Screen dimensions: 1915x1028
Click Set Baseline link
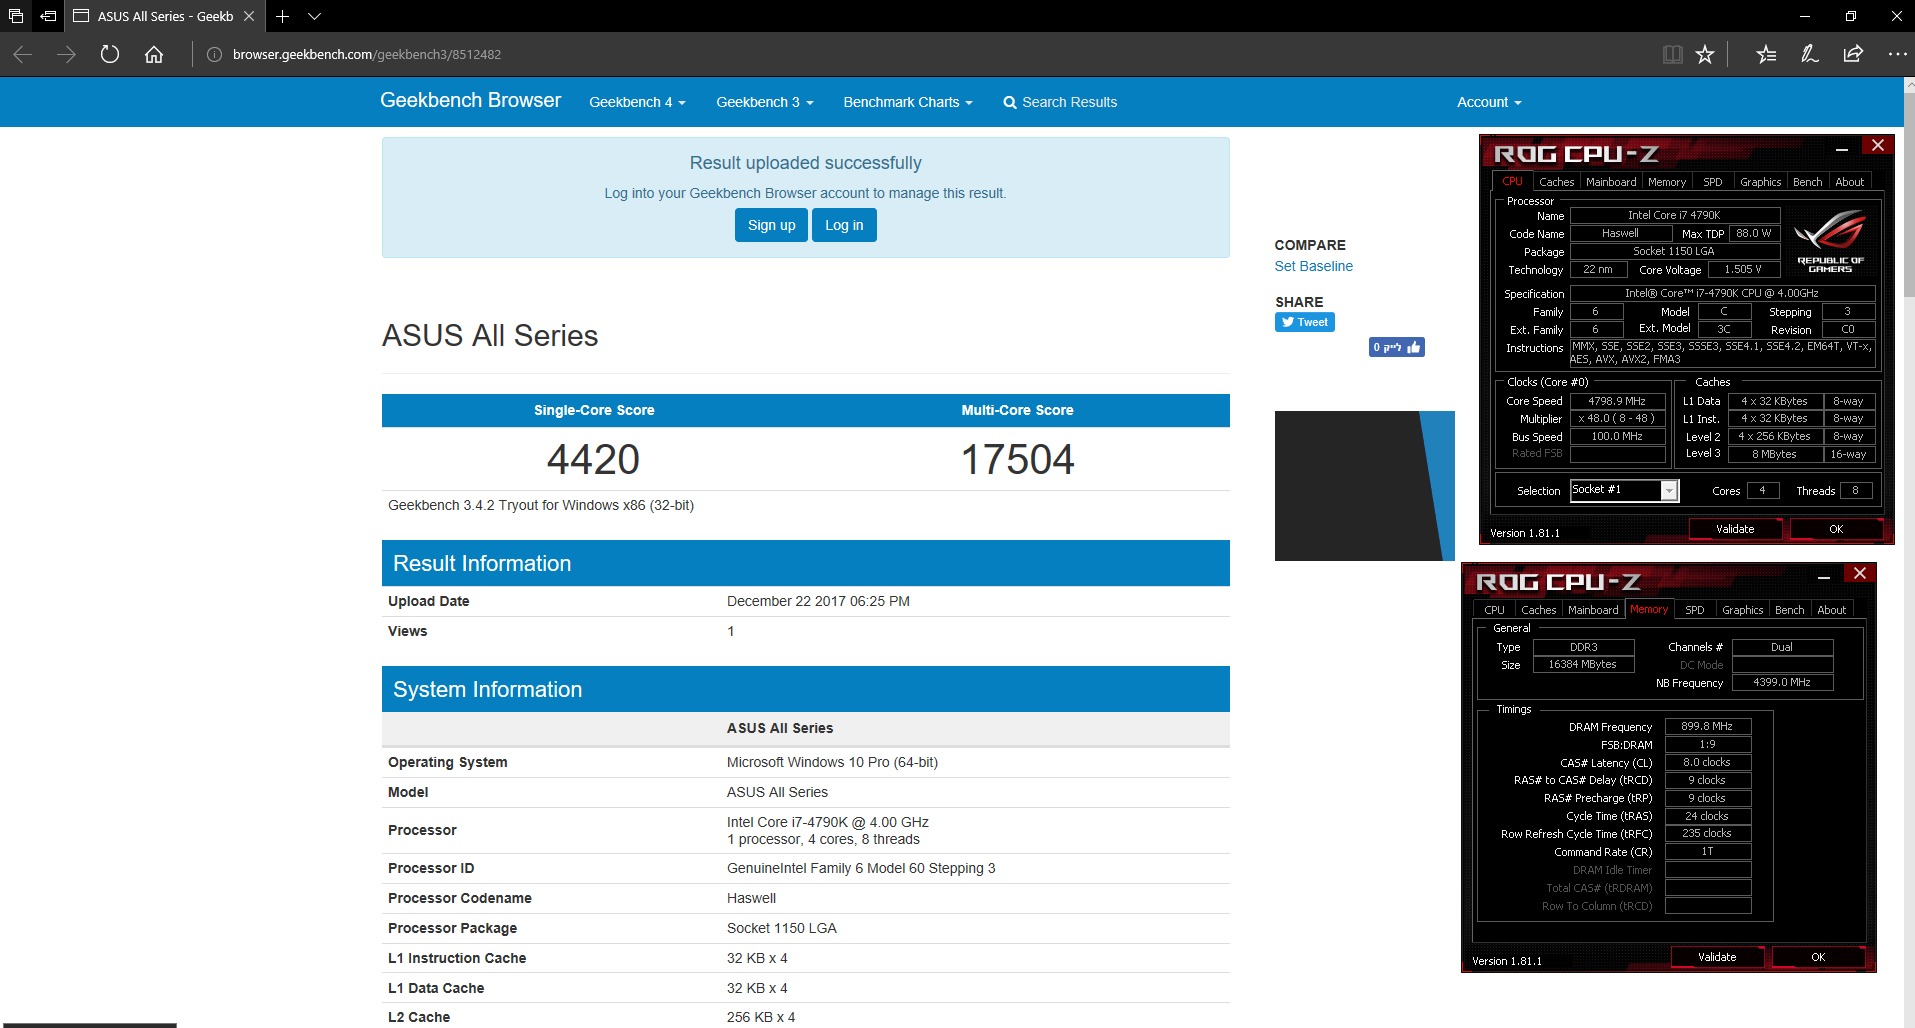point(1313,266)
